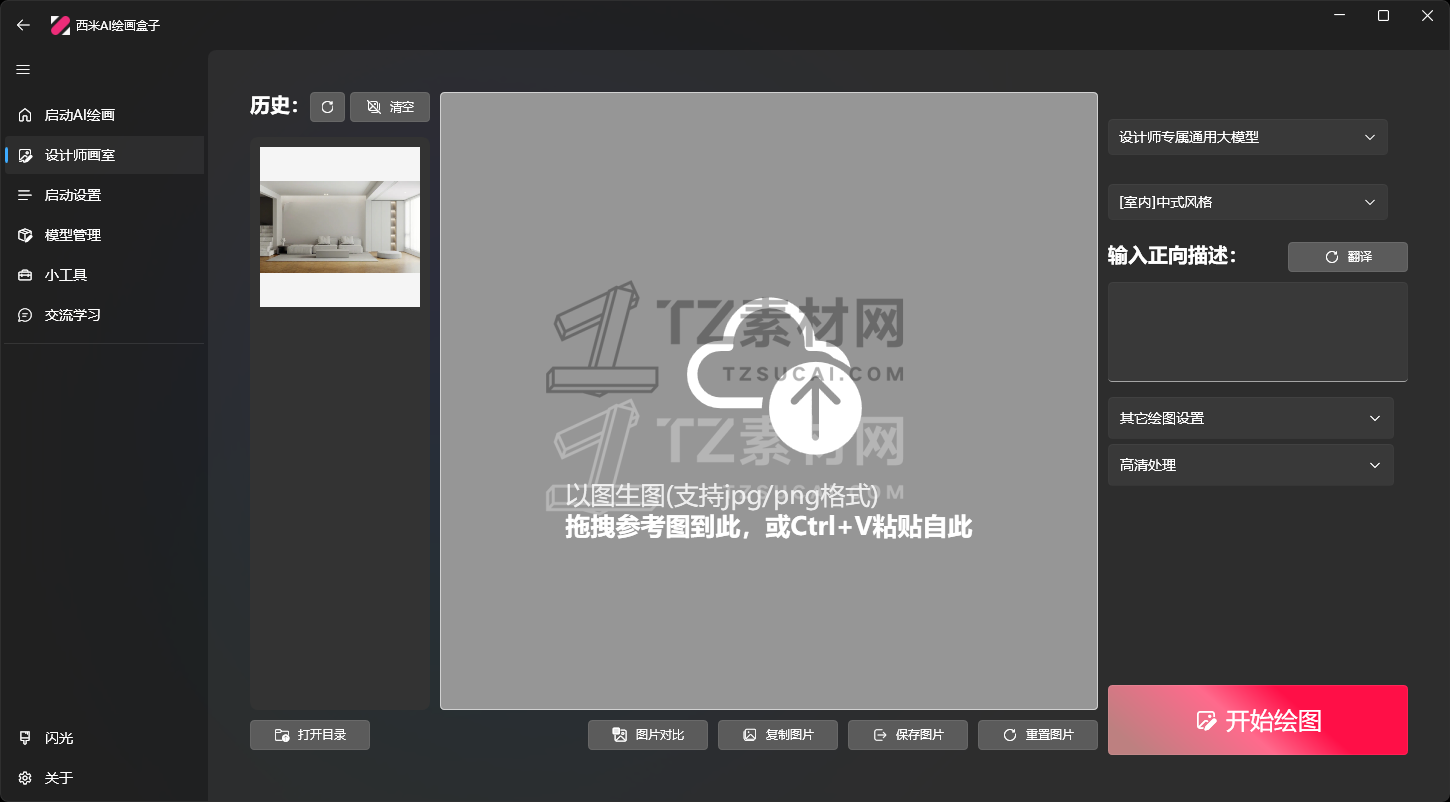Image resolution: width=1450 pixels, height=802 pixels.
Task: Click the 历史: heading label
Action: tap(274, 106)
